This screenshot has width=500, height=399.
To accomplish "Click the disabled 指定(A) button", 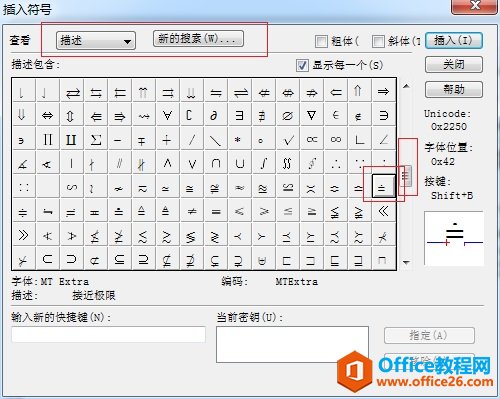I will coord(429,335).
